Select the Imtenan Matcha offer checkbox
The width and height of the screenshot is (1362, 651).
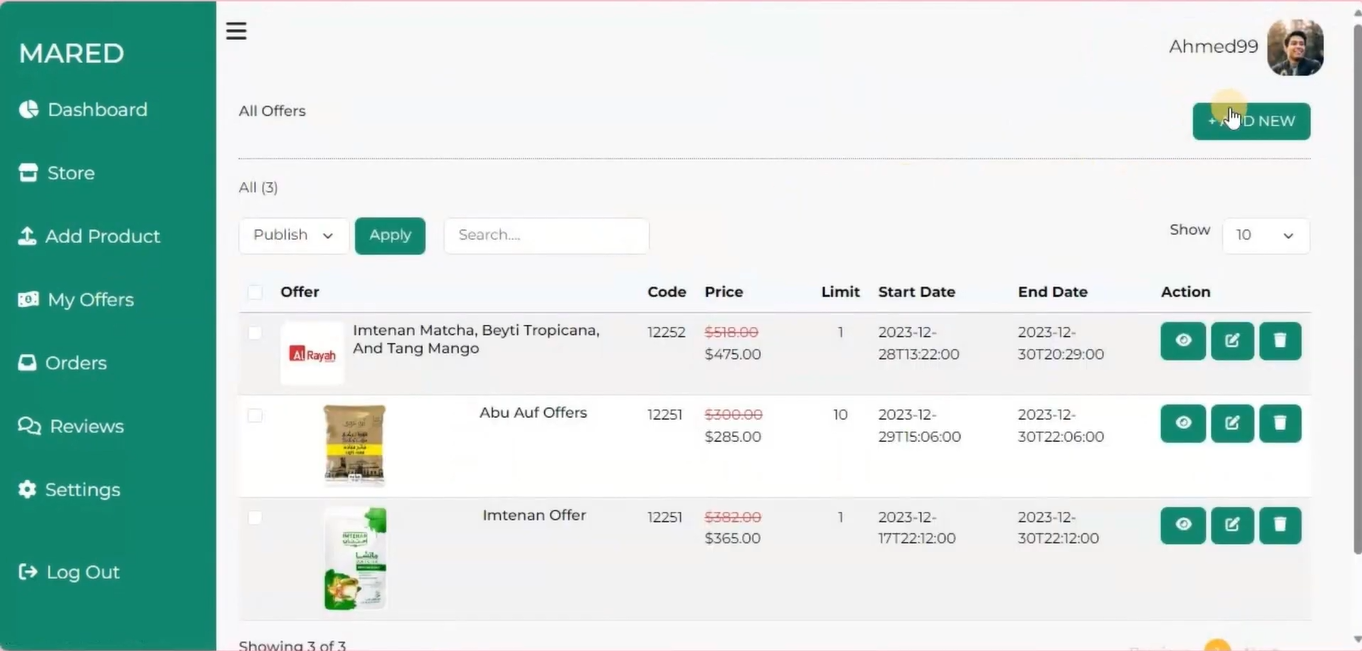click(x=255, y=333)
